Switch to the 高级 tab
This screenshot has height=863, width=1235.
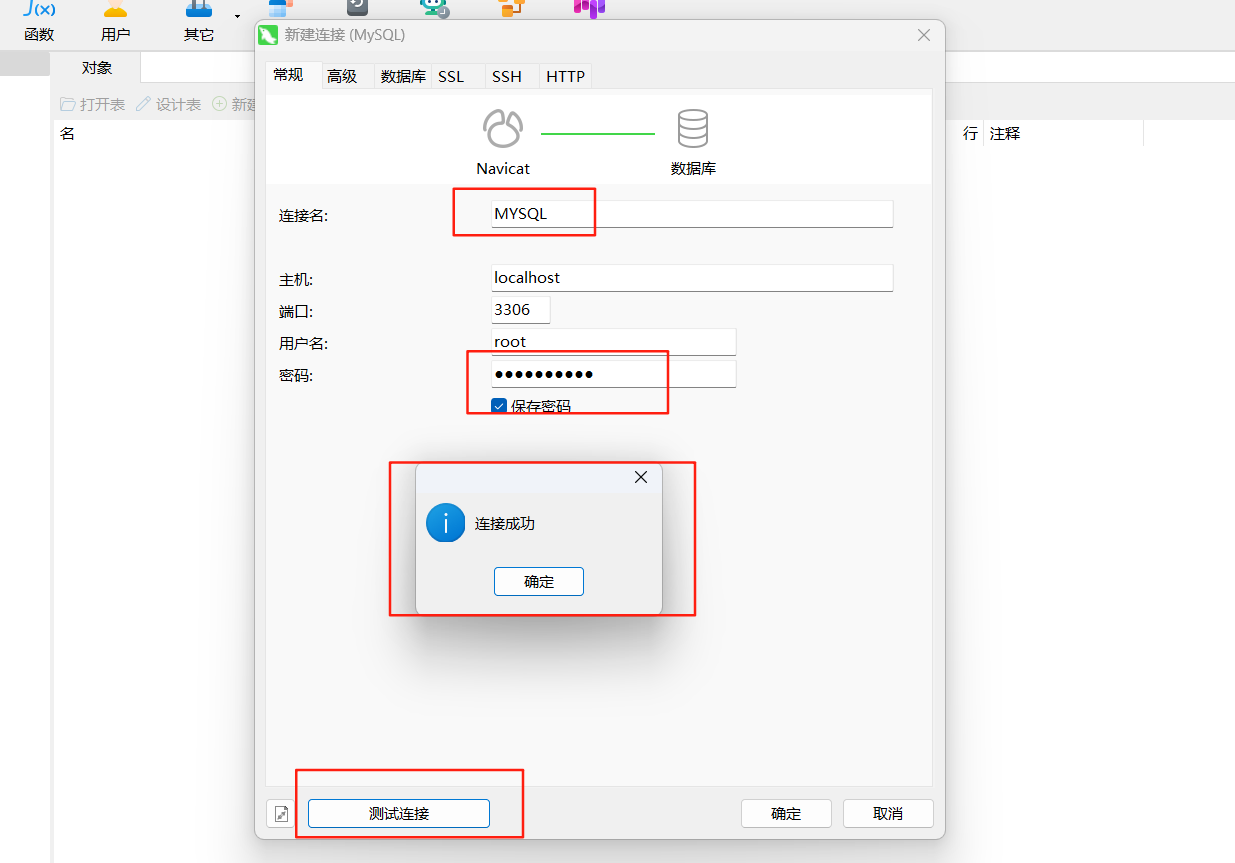pos(342,76)
